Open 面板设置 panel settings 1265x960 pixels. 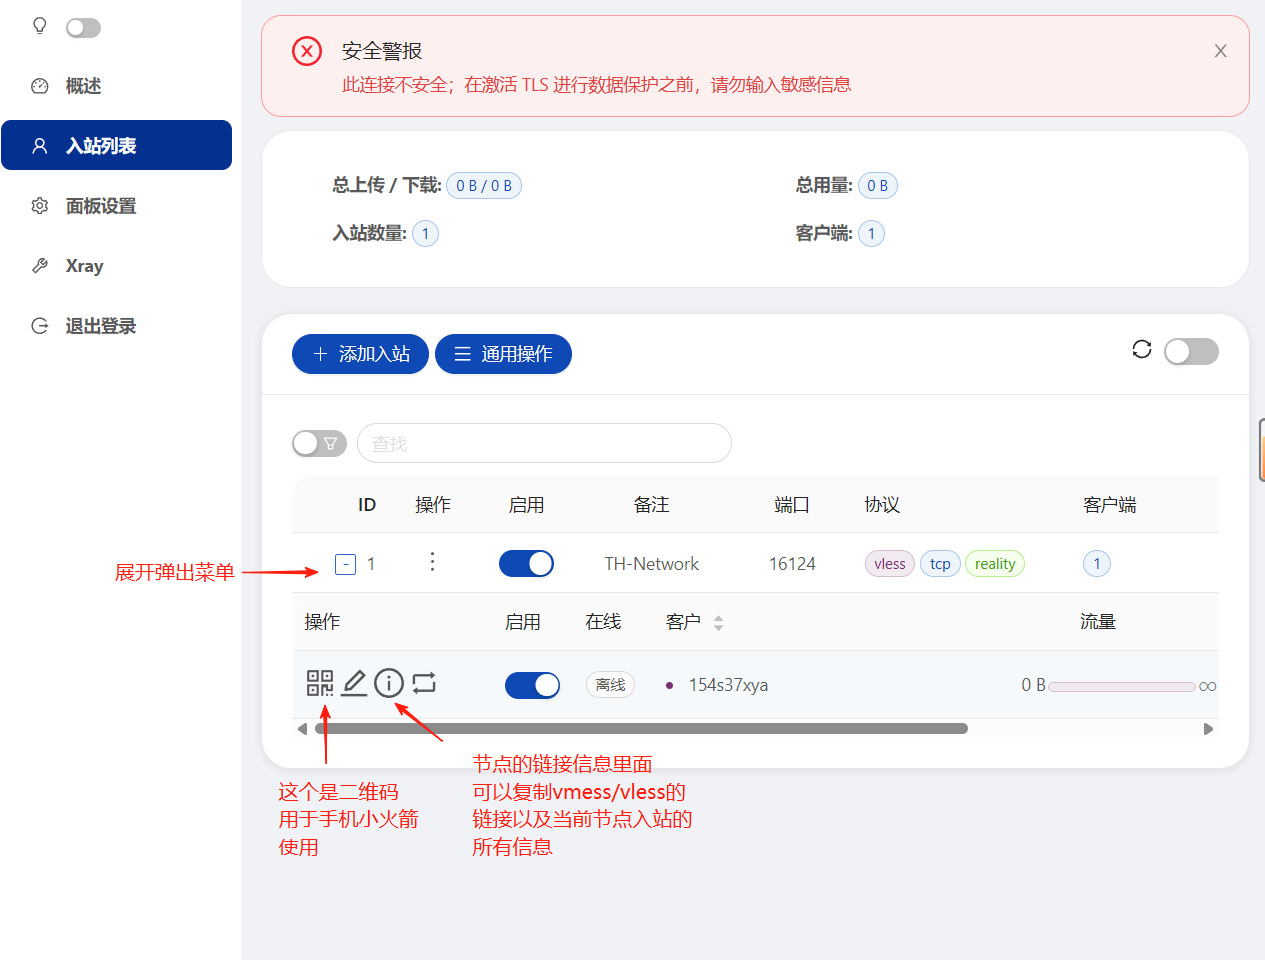click(100, 206)
